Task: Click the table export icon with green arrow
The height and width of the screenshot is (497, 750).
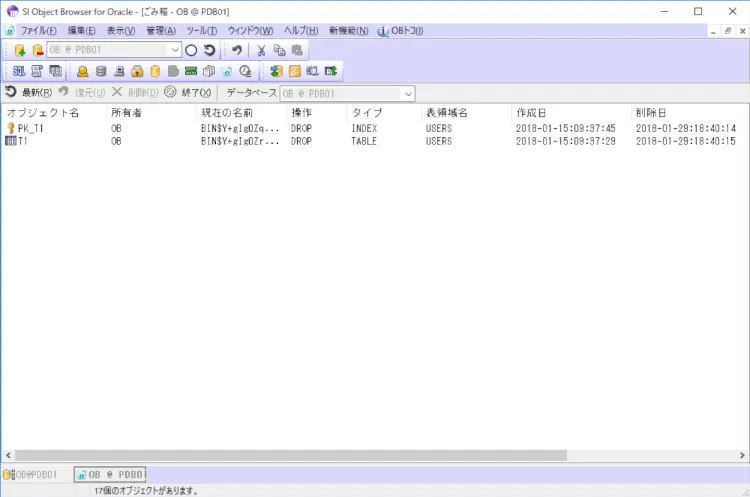Action: (x=331, y=71)
